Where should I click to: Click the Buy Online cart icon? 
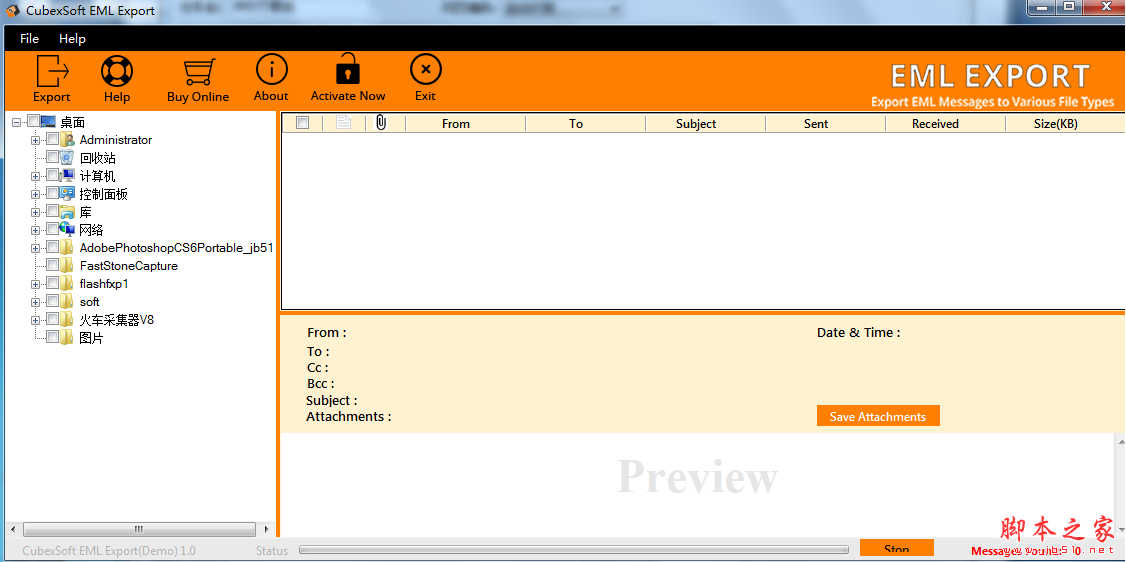point(198,72)
